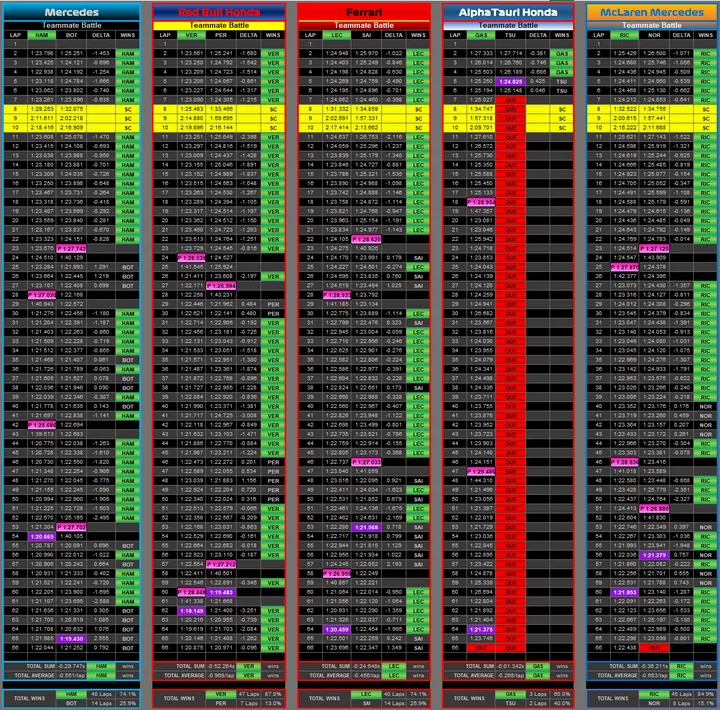Screen dimensions: 720x710
Task: Select the yellow Teammate Battle bar under Red Bull
Action: click(219, 25)
